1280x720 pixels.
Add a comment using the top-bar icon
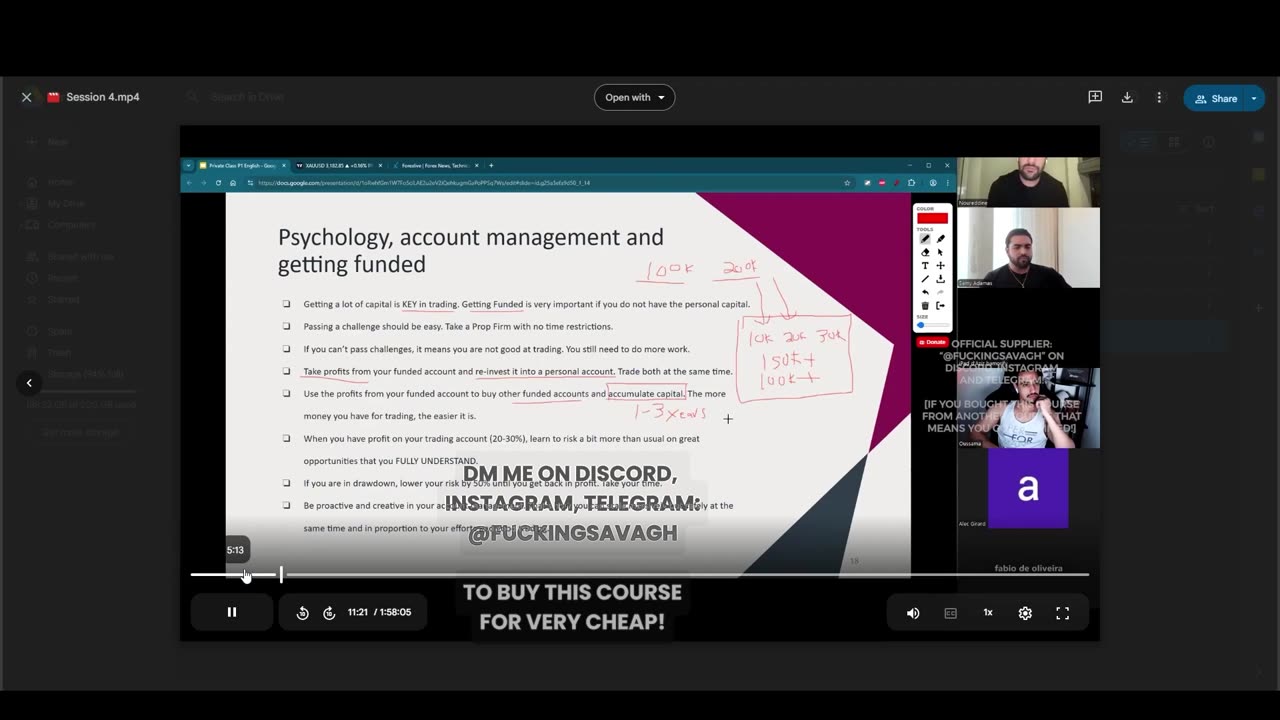pyautogui.click(x=1095, y=97)
